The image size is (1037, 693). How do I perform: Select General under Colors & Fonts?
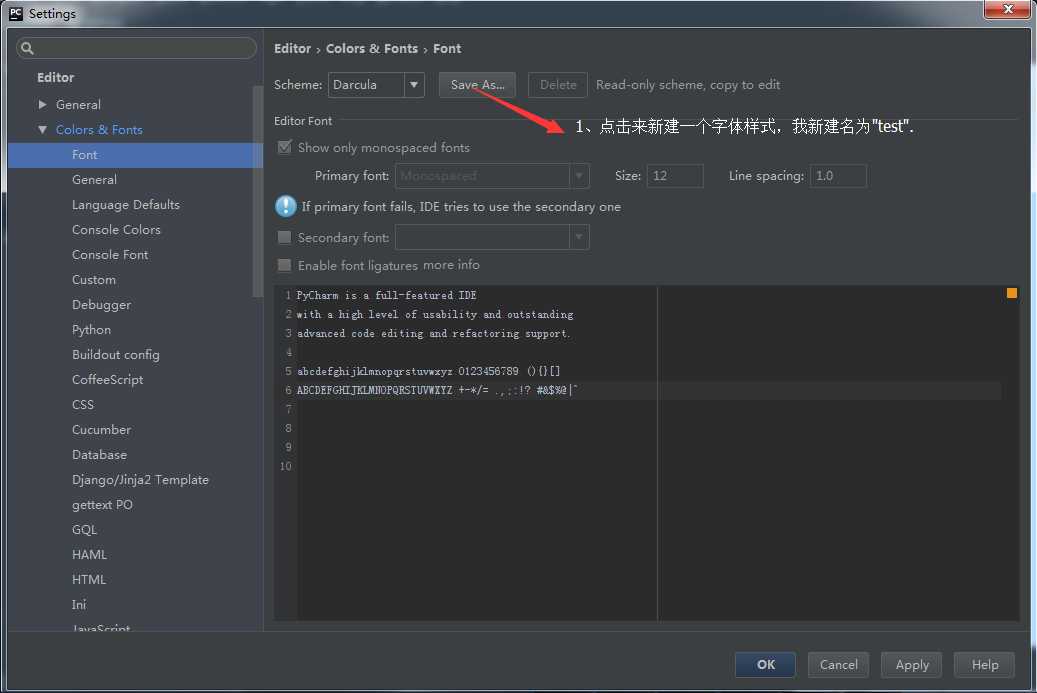pyautogui.click(x=95, y=179)
